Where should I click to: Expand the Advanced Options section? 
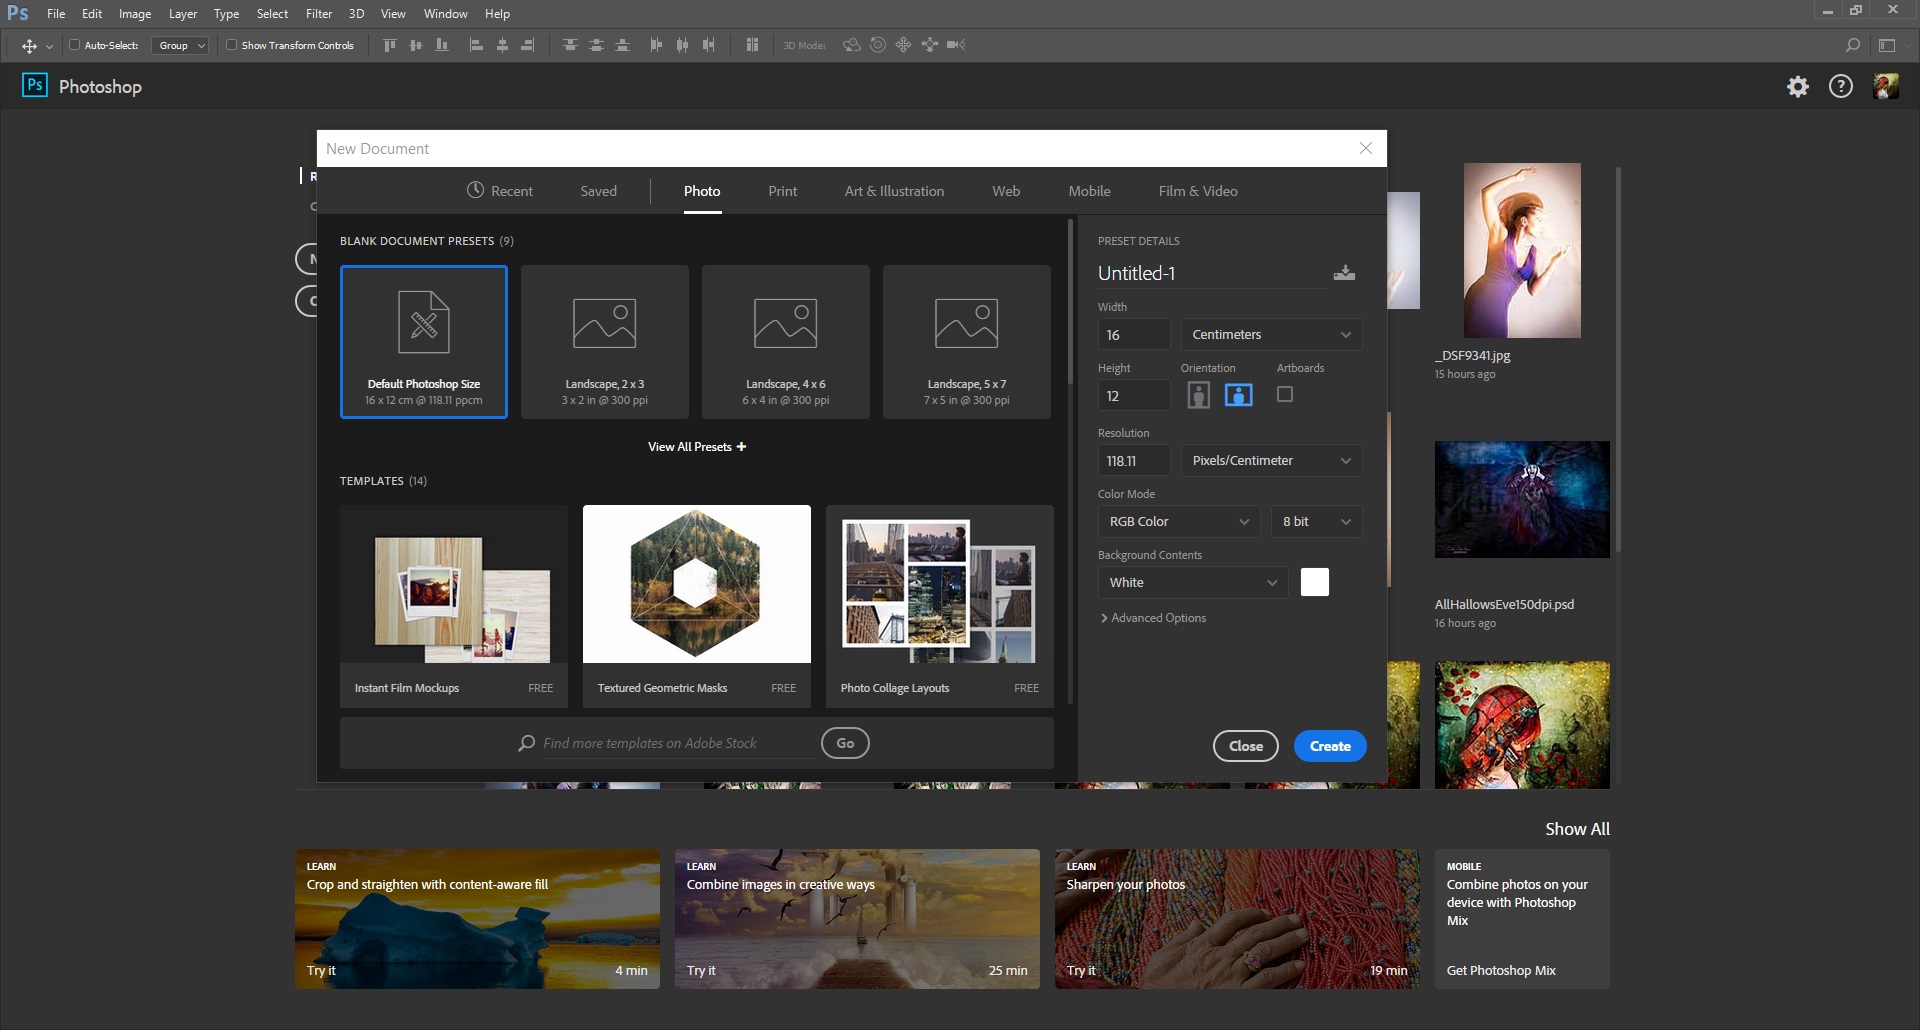[x=1153, y=617]
